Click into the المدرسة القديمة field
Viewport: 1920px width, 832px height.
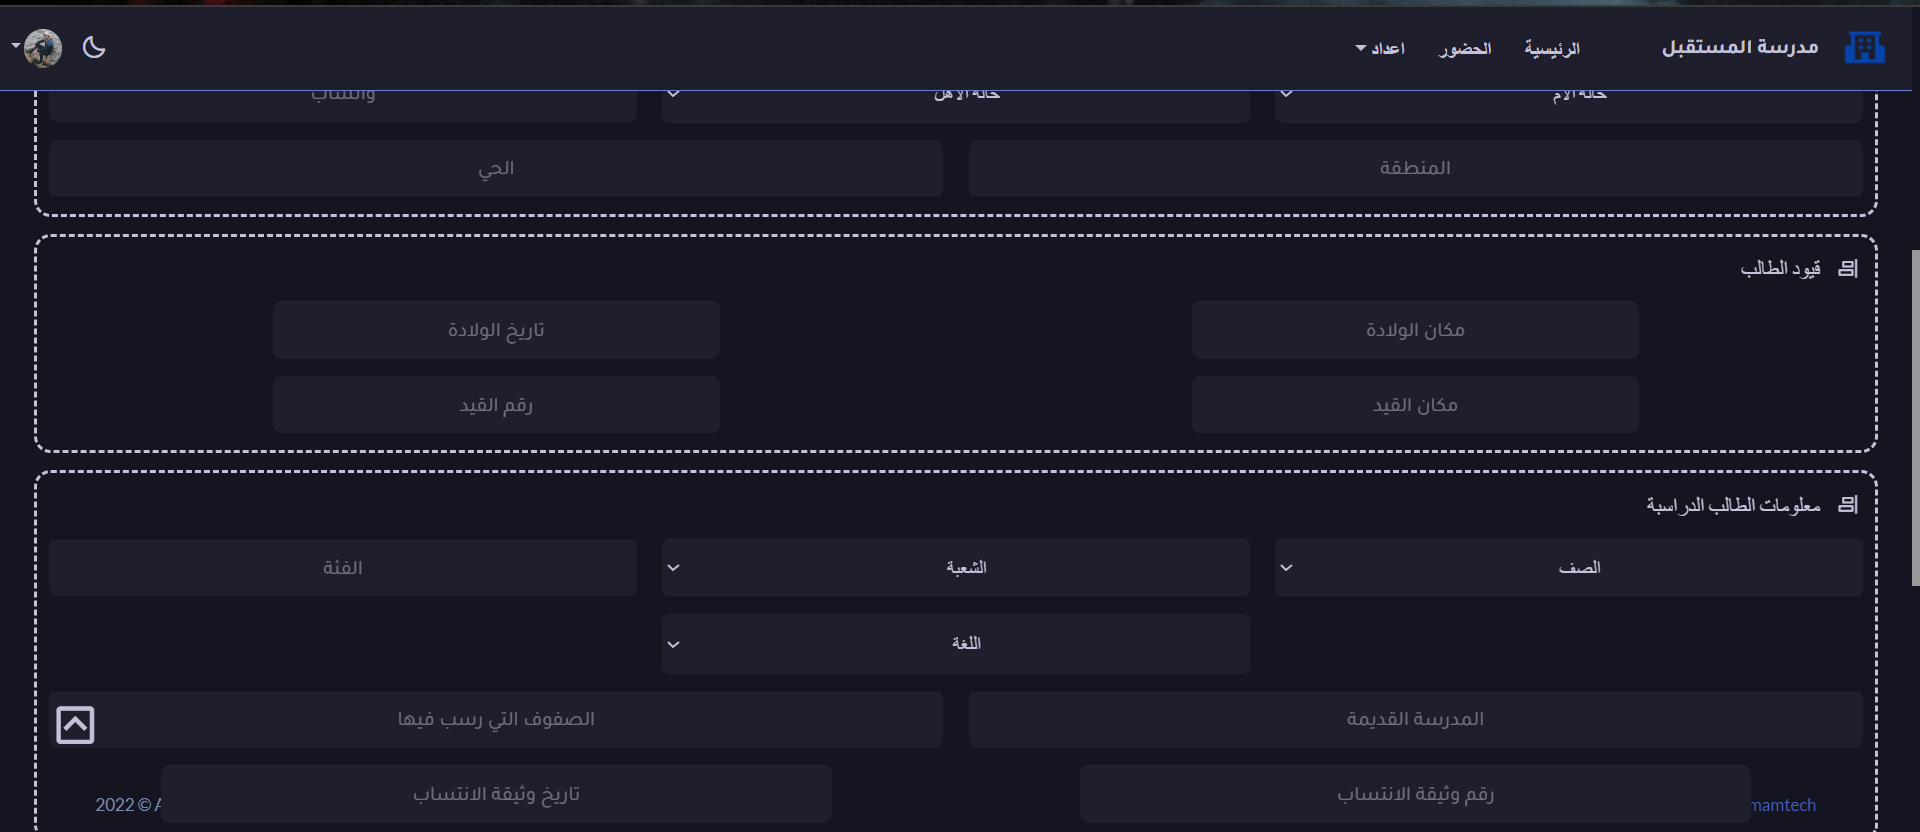tap(1415, 719)
